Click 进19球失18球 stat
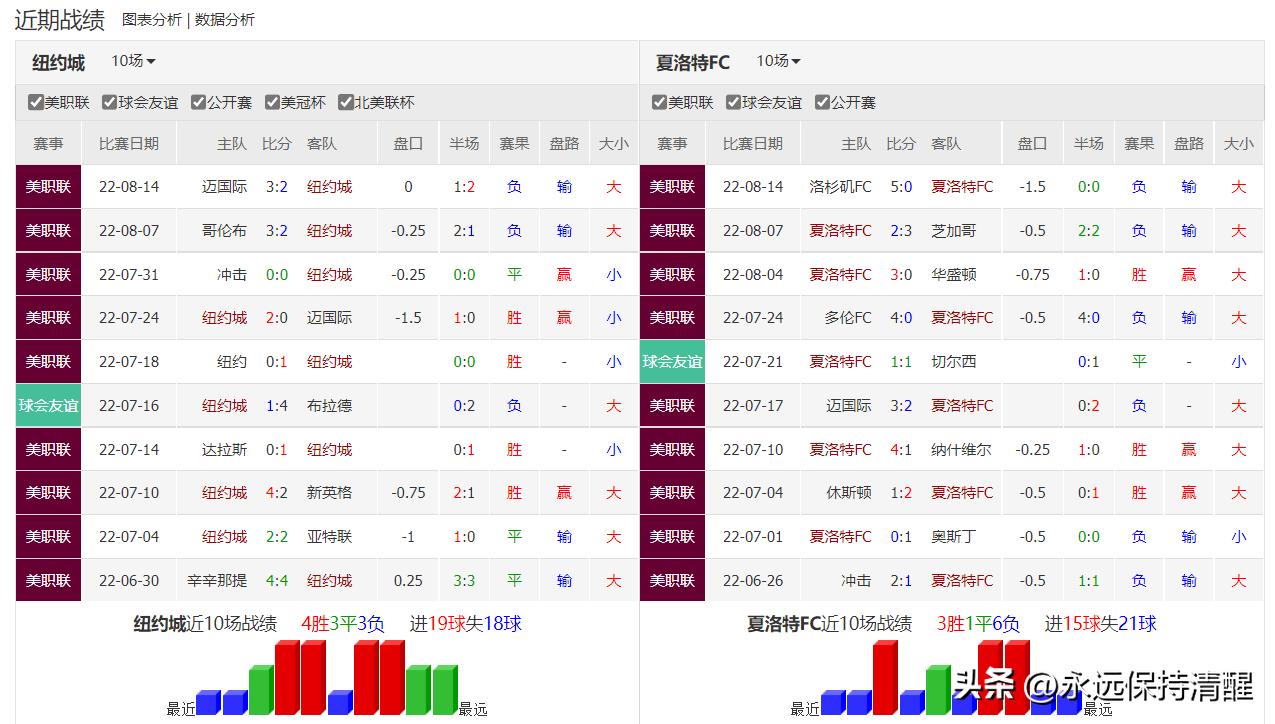This screenshot has width=1275, height=724. pyautogui.click(x=465, y=624)
